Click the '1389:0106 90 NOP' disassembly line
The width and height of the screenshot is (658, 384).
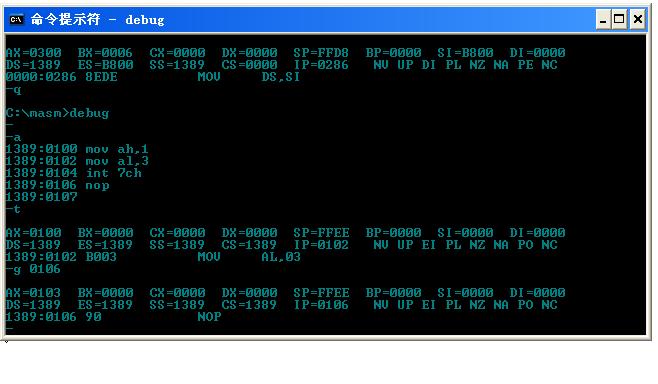tap(113, 317)
